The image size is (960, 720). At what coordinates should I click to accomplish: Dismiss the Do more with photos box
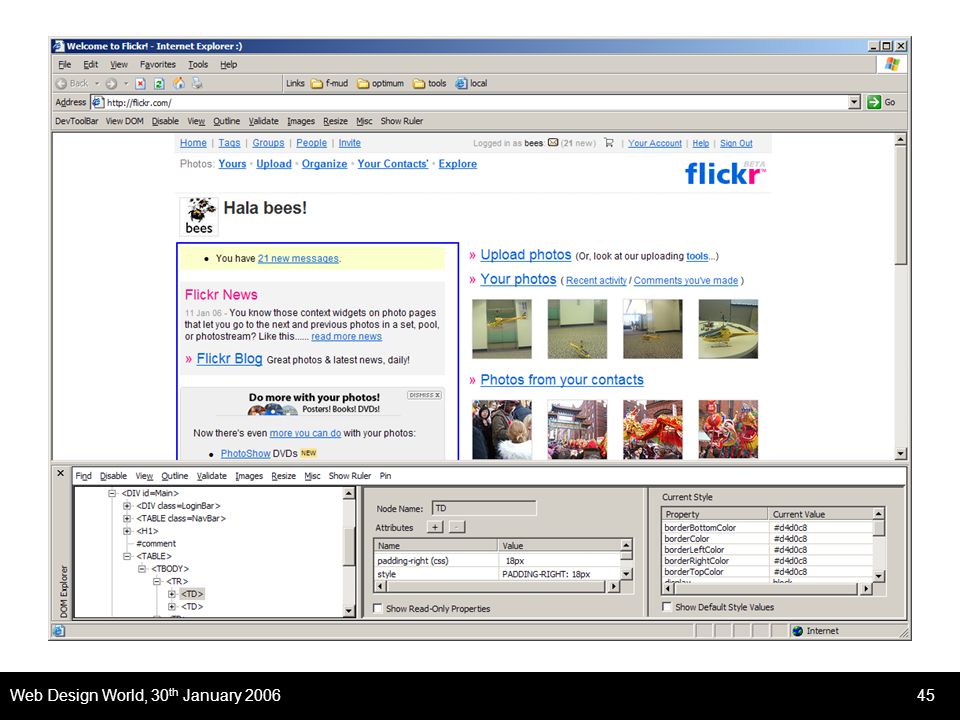click(x=424, y=396)
